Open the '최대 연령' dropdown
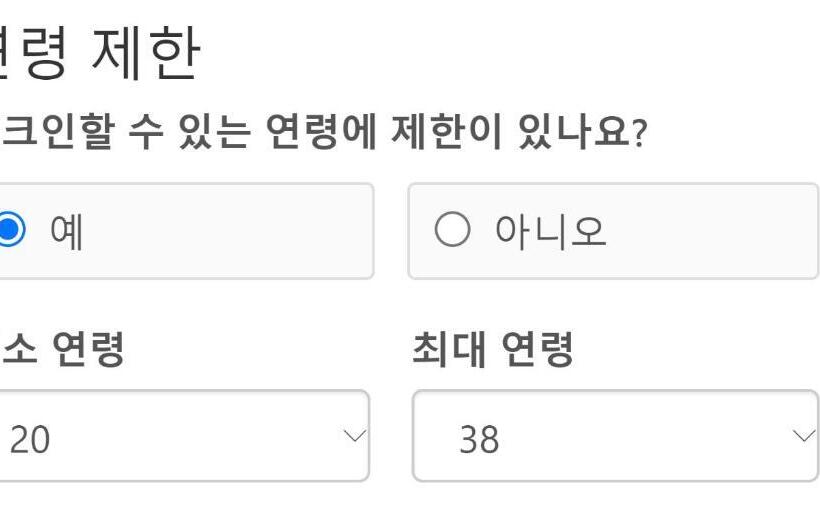The height and width of the screenshot is (505, 820). tap(614, 436)
